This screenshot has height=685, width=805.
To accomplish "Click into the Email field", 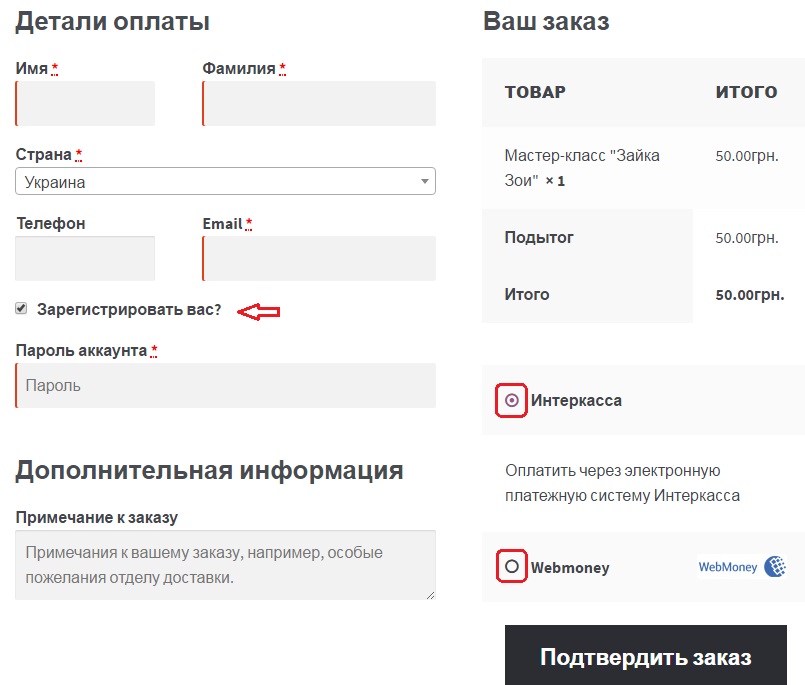I will (x=319, y=258).
